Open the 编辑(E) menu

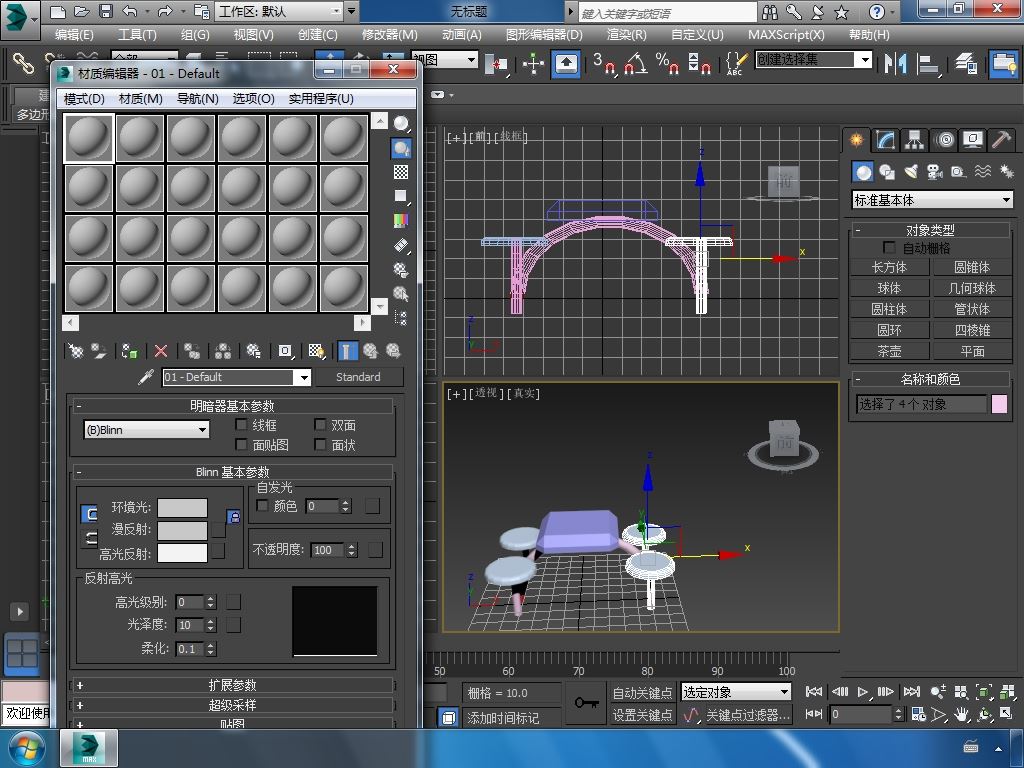[x=74, y=35]
